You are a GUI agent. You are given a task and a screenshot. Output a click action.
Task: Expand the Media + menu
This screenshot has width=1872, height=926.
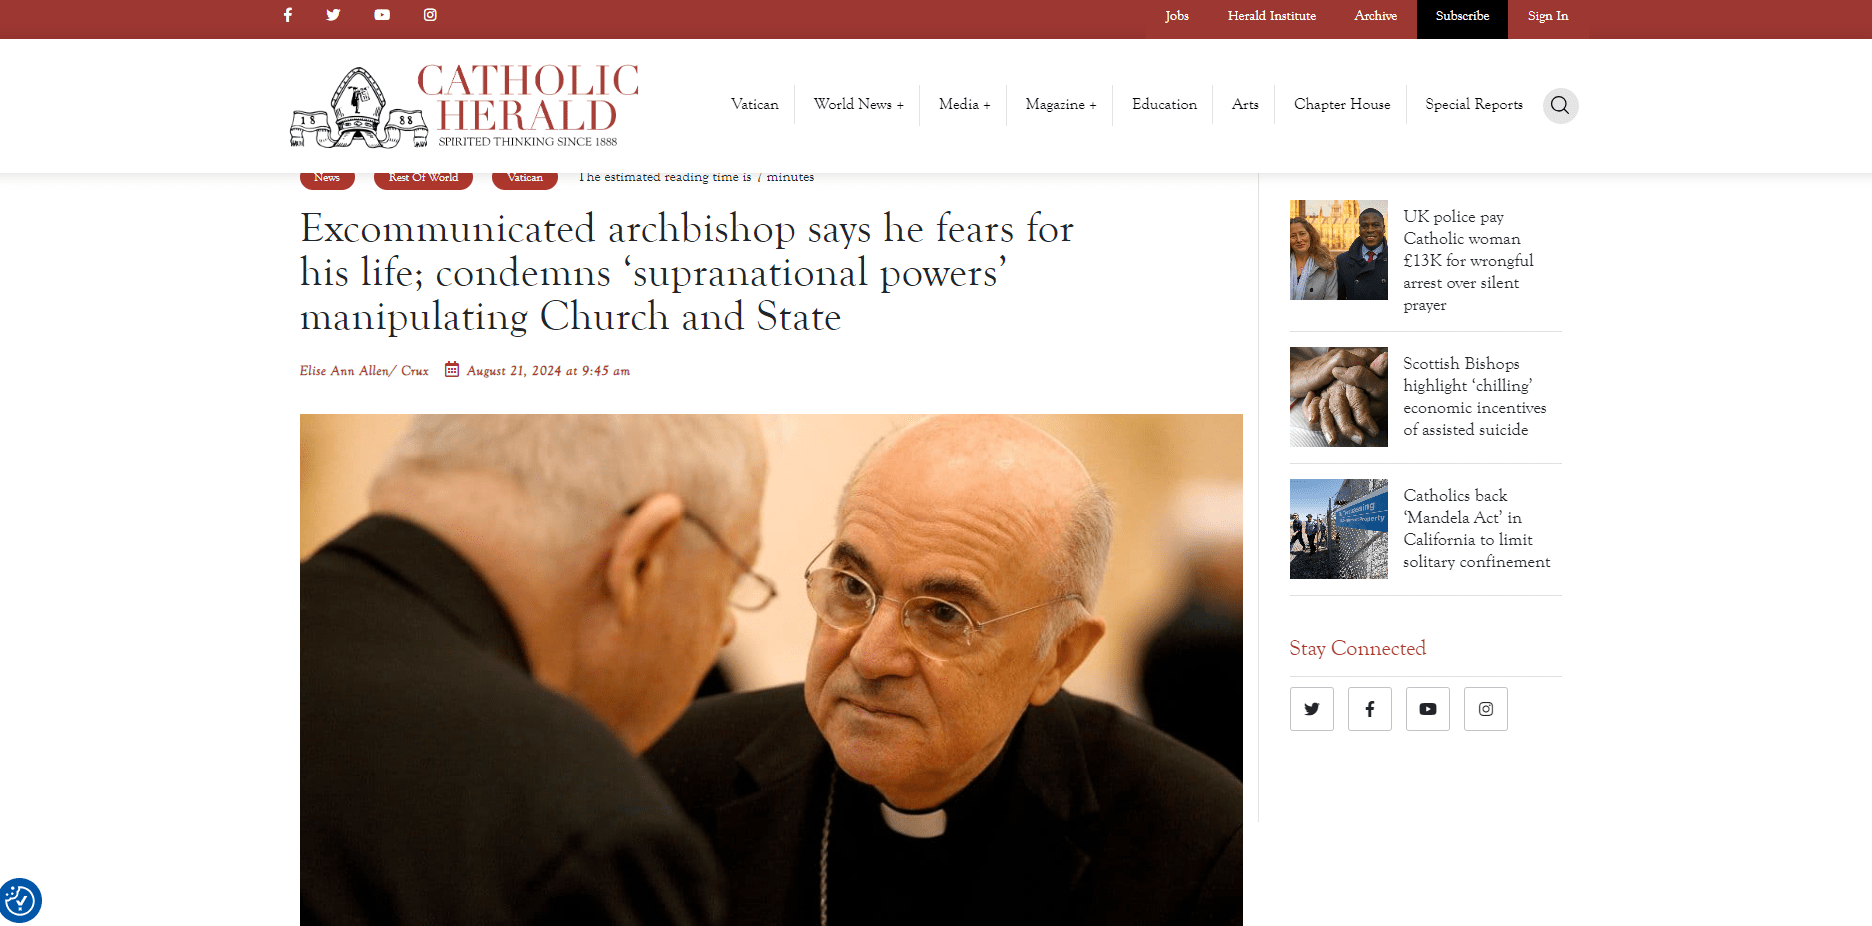click(964, 104)
